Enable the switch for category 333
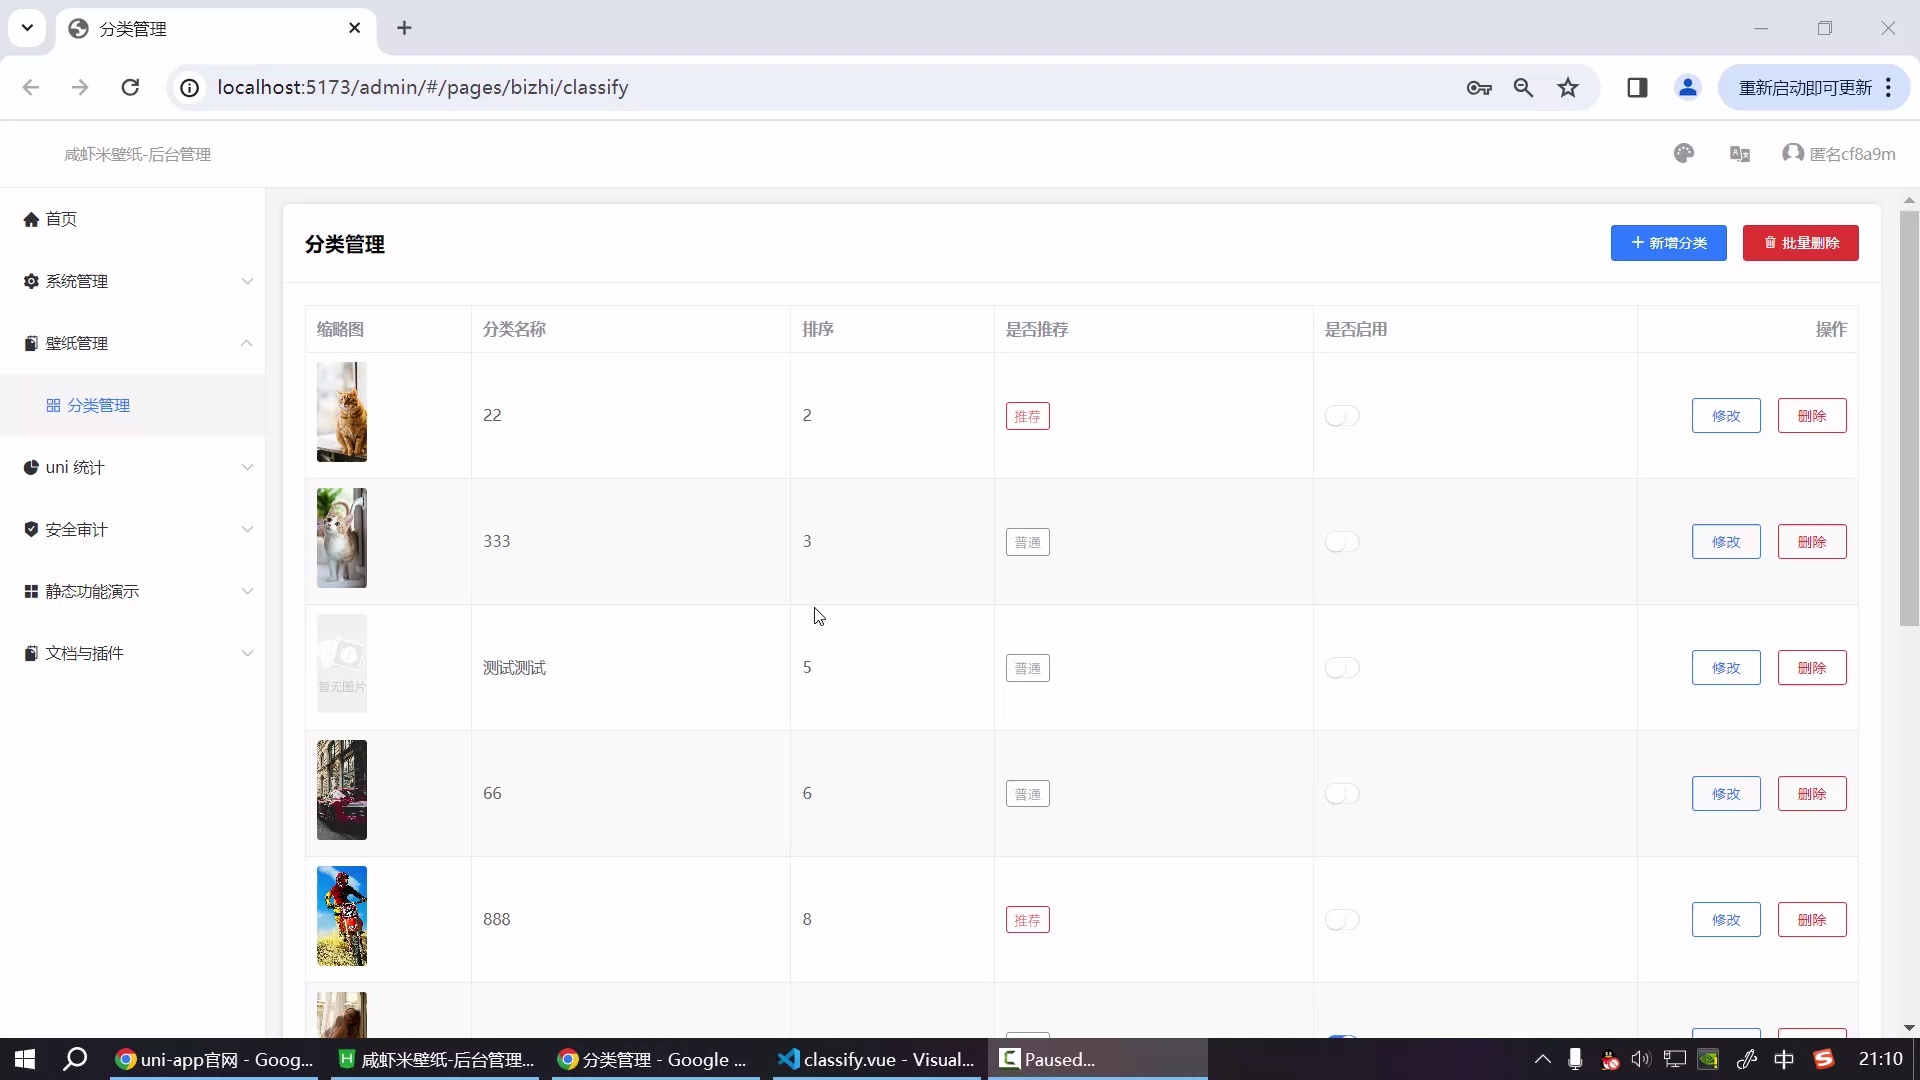The width and height of the screenshot is (1920, 1080). 1342,542
